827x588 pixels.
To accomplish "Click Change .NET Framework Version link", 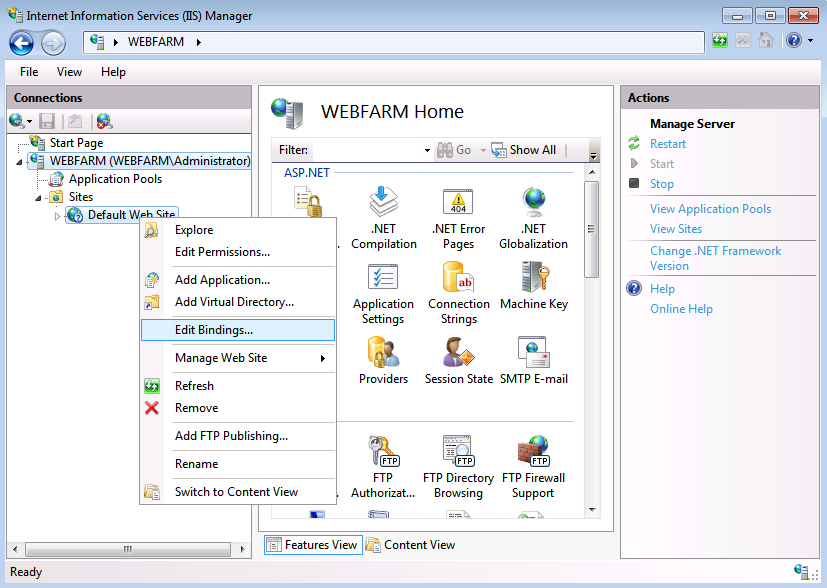I will 715,258.
